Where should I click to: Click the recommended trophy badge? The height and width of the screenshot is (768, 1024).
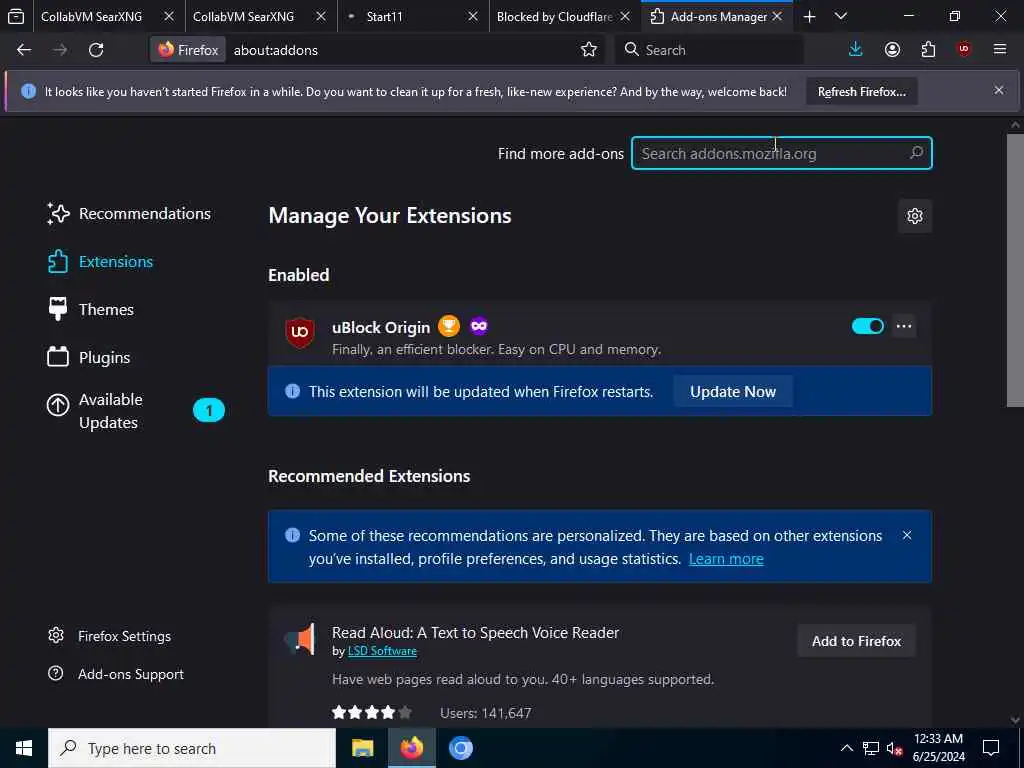point(449,326)
